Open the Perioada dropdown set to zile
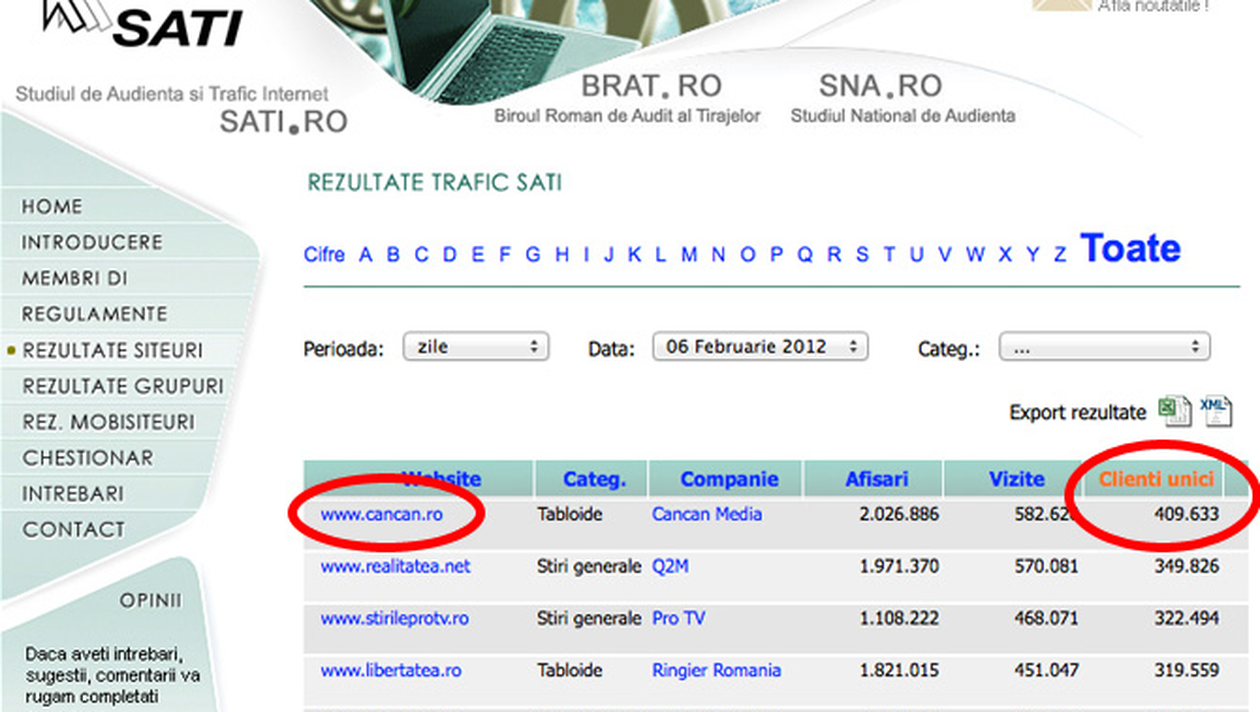 click(x=476, y=347)
